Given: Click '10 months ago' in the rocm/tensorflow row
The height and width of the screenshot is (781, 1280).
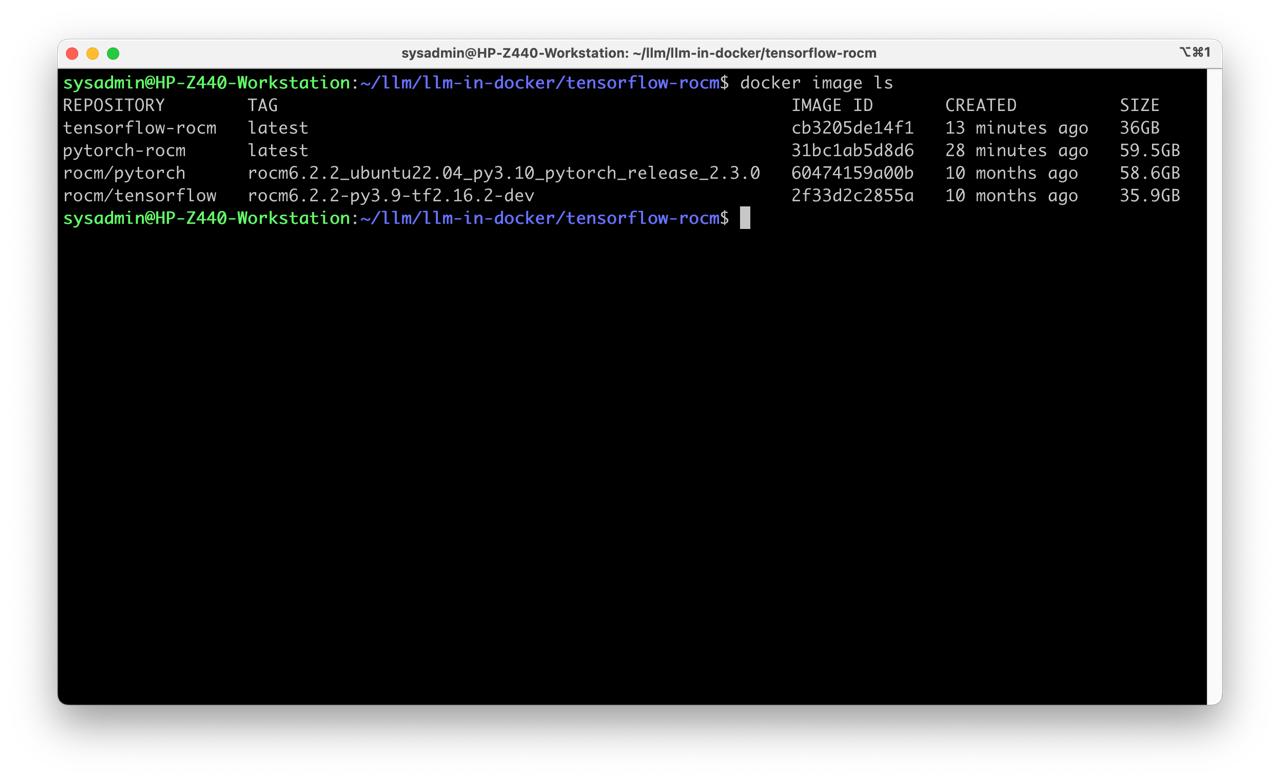Looking at the screenshot, I should click(1012, 195).
